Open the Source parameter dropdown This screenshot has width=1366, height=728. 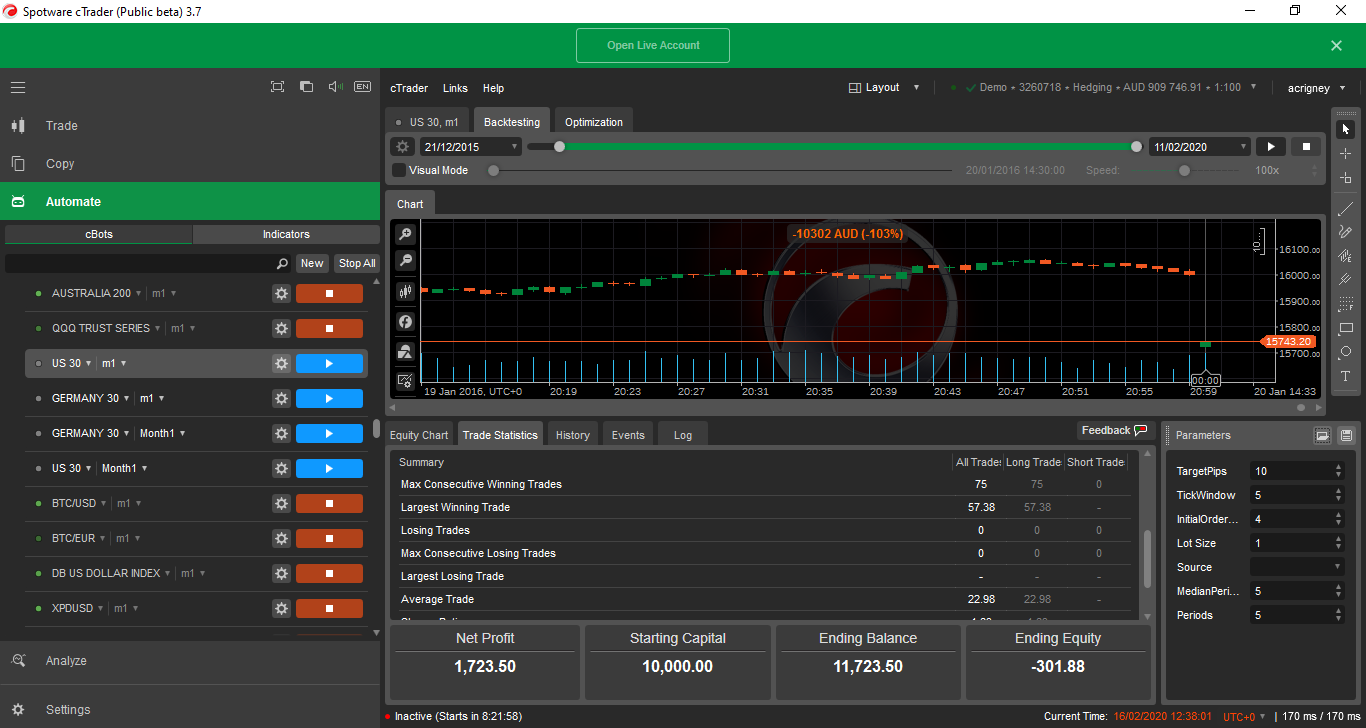tap(1297, 567)
